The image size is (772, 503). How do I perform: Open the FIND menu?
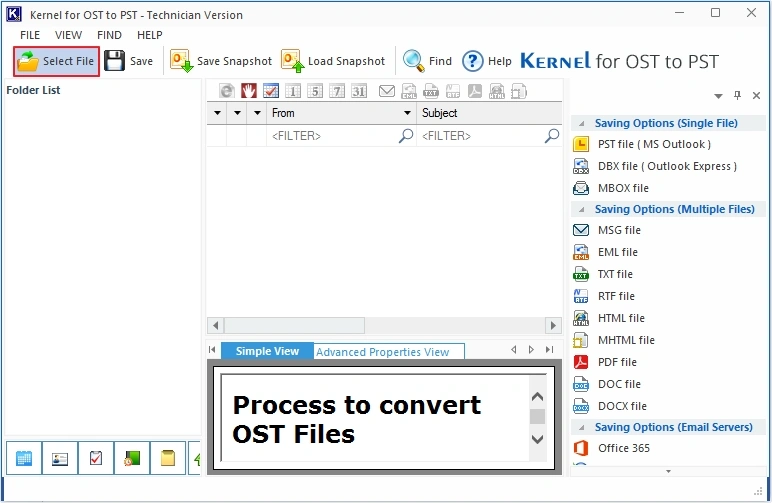pyautogui.click(x=109, y=35)
